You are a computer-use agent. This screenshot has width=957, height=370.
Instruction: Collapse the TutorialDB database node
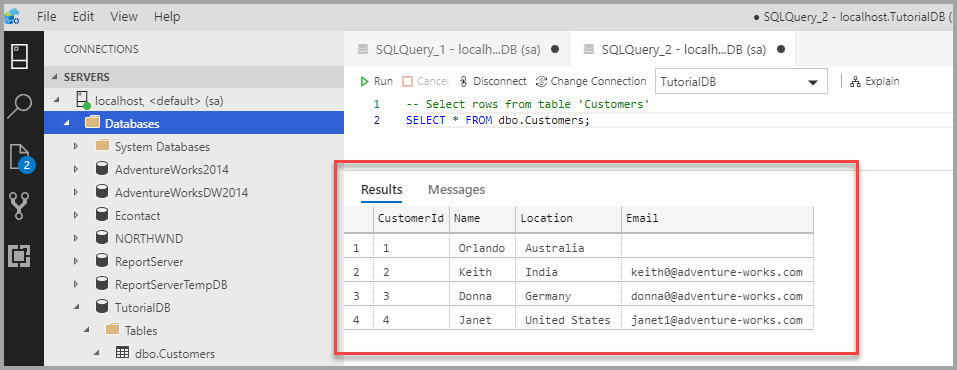click(76, 308)
